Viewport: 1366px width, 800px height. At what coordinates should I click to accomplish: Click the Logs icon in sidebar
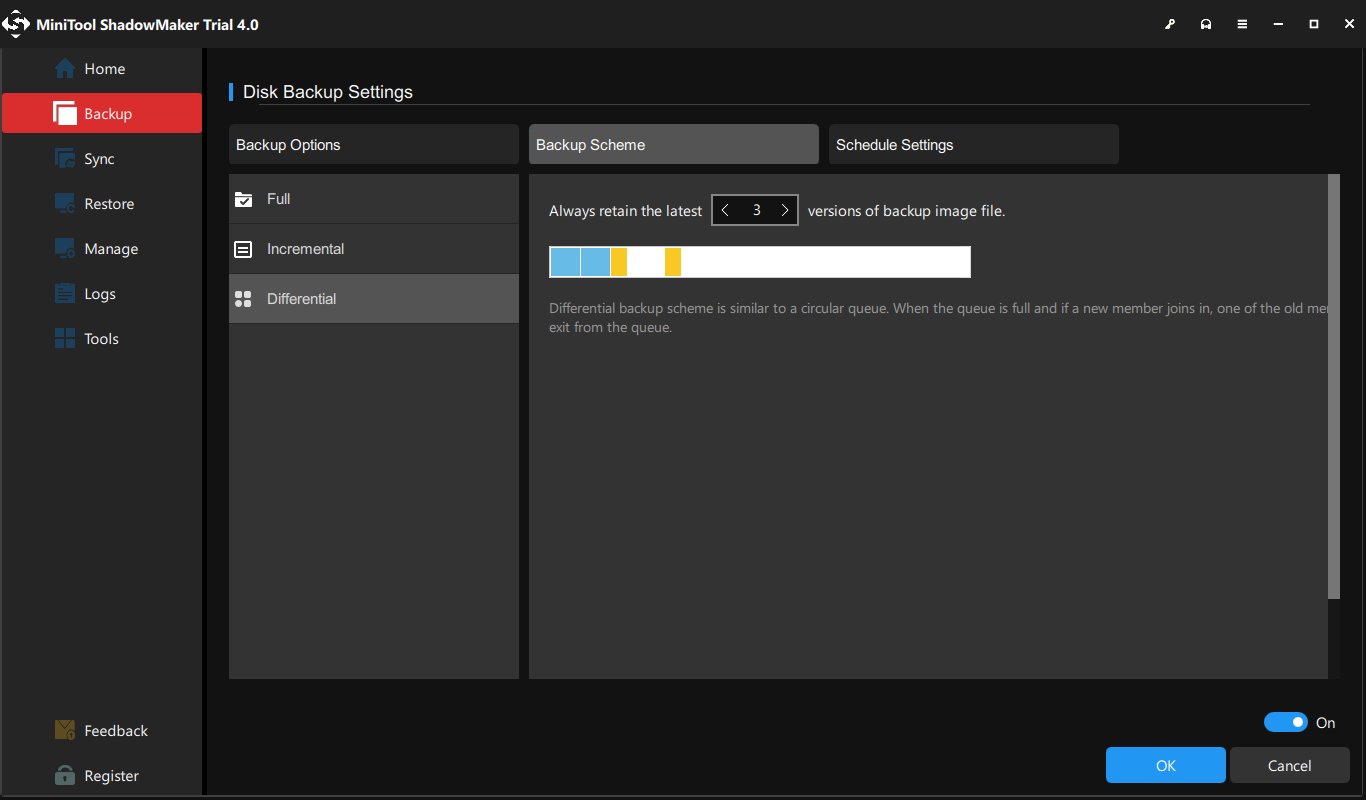click(x=65, y=294)
